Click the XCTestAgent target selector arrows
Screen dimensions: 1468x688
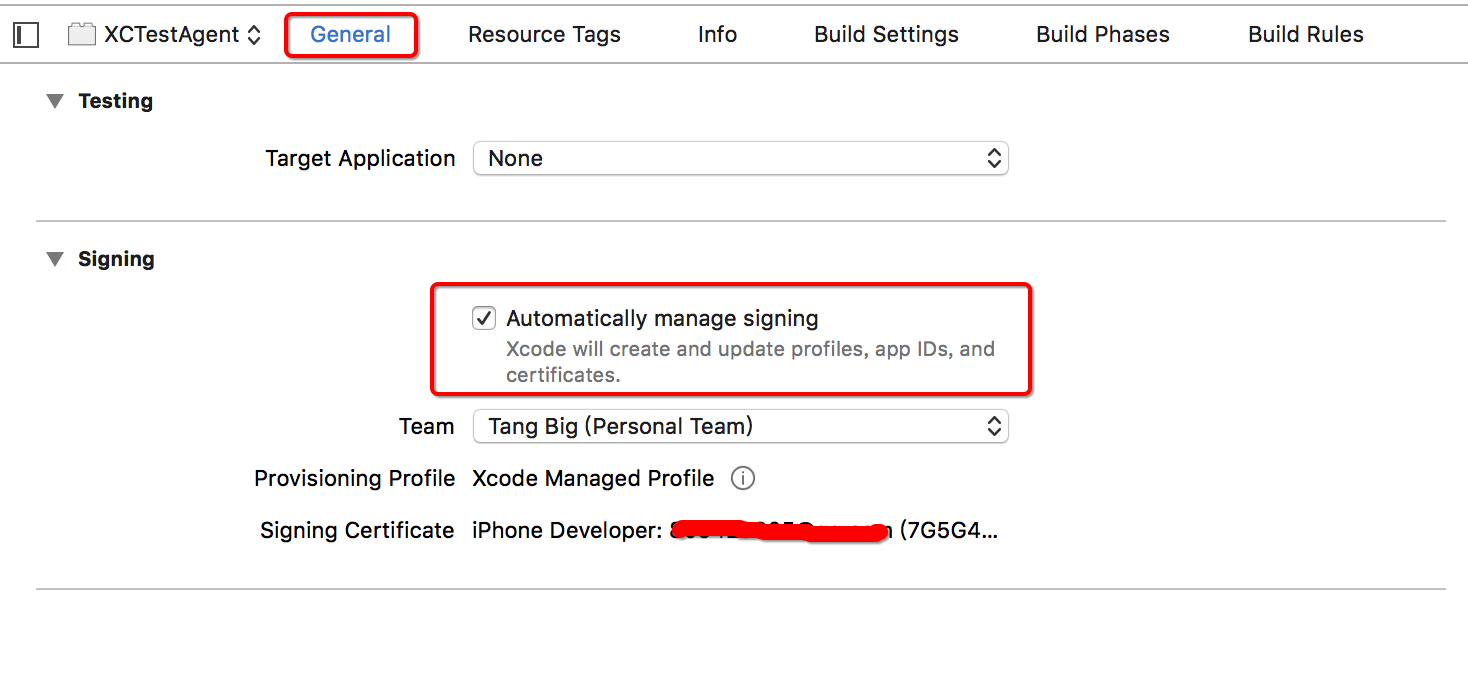(x=254, y=35)
